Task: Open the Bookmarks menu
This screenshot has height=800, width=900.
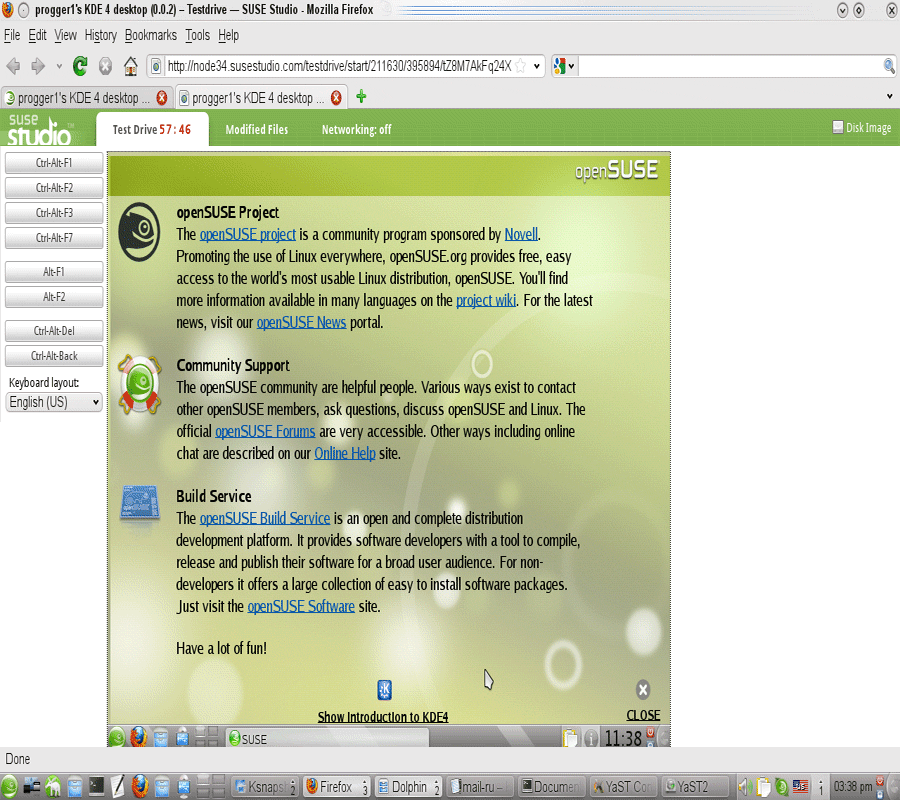Action: 151,35
